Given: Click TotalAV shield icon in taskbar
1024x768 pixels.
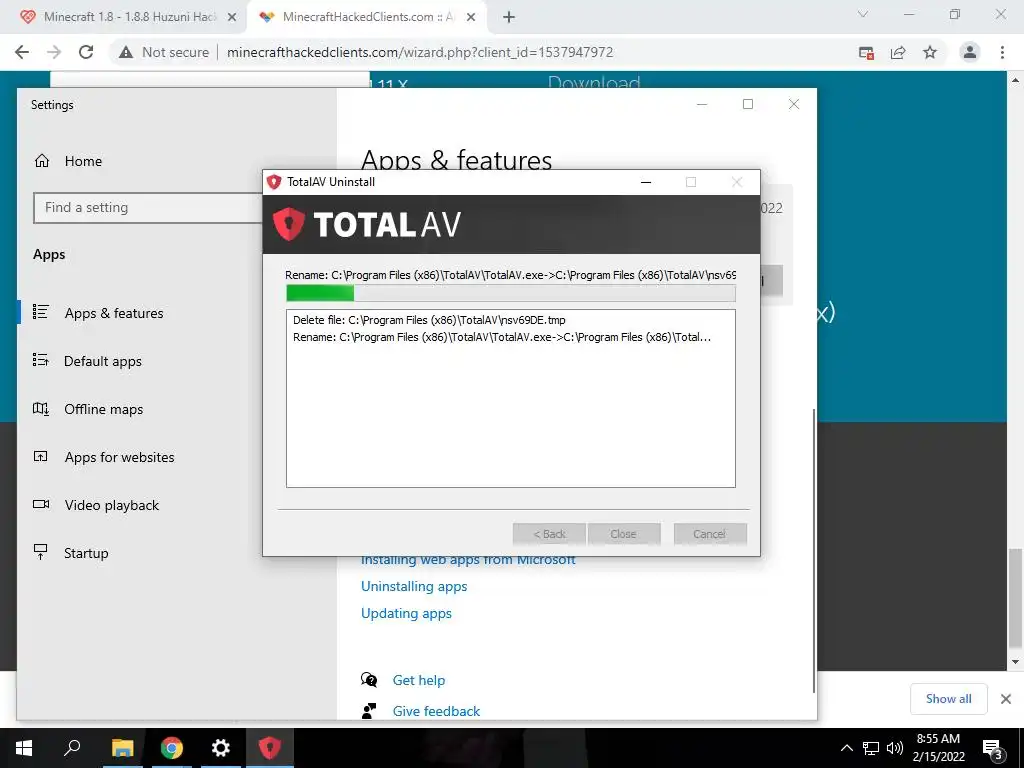Looking at the screenshot, I should pos(270,748).
